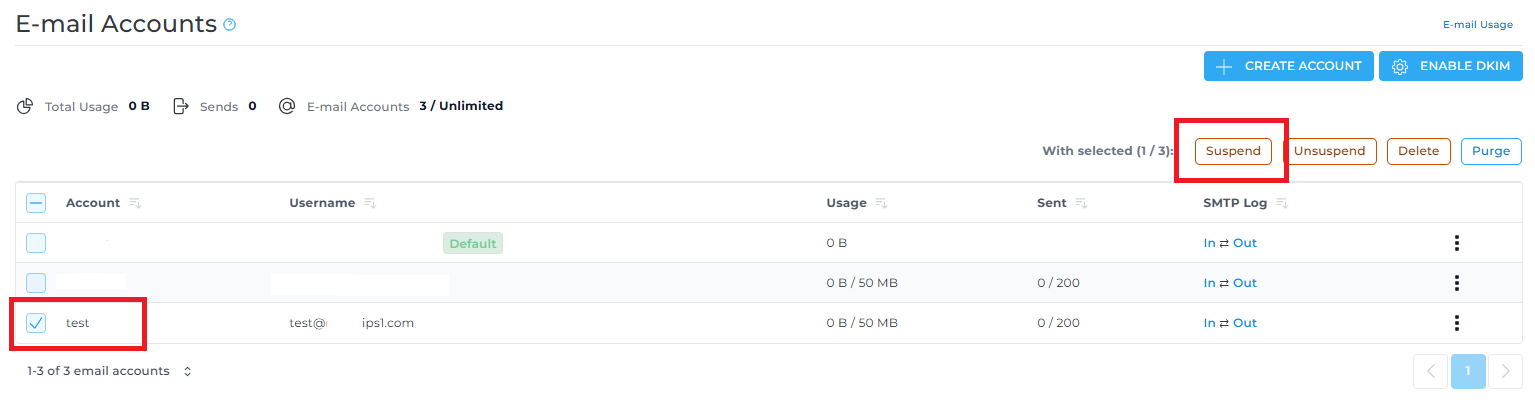
Task: Select page 1 in pagination
Action: point(1468,371)
